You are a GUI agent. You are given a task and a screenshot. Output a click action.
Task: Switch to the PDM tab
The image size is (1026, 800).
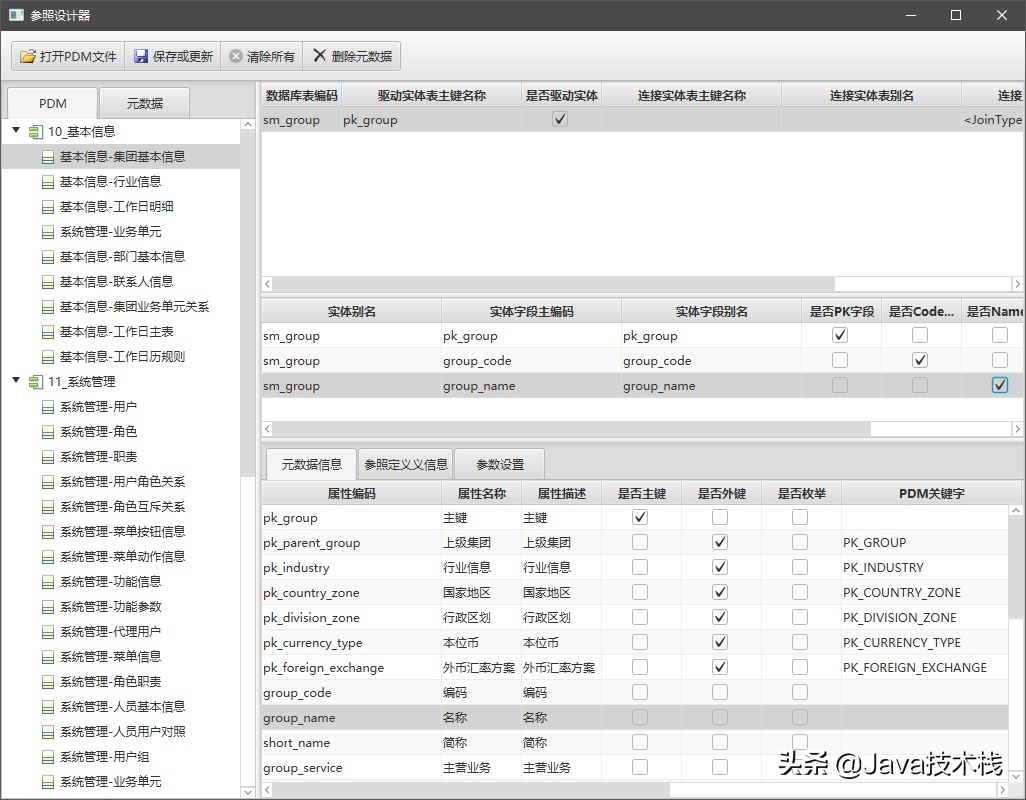(53, 103)
